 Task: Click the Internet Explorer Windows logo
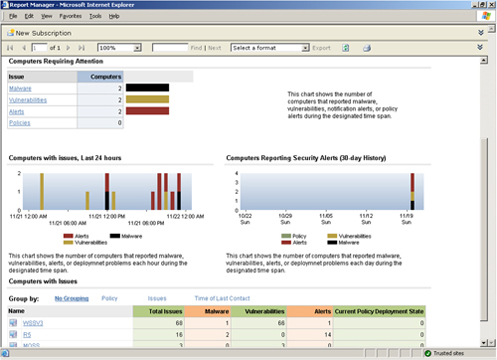(x=486, y=16)
